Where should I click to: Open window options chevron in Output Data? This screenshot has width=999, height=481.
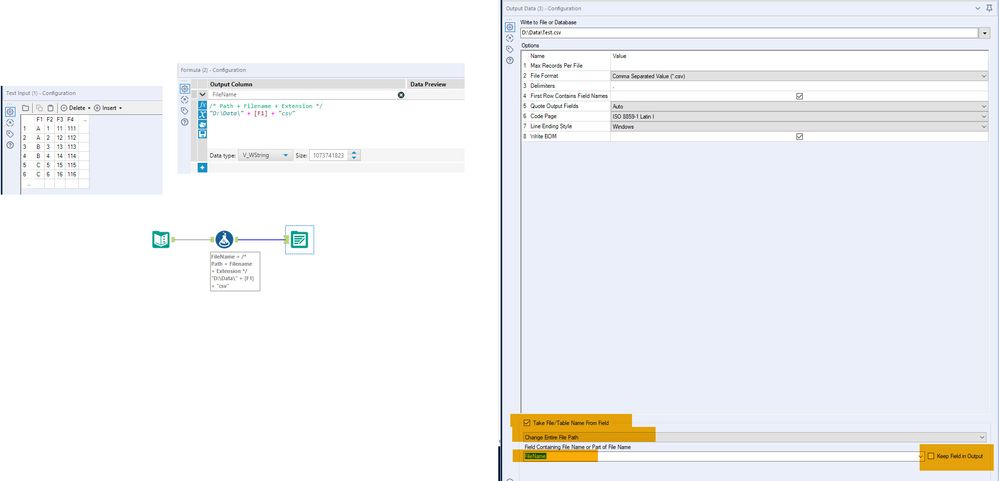pyautogui.click(x=978, y=8)
